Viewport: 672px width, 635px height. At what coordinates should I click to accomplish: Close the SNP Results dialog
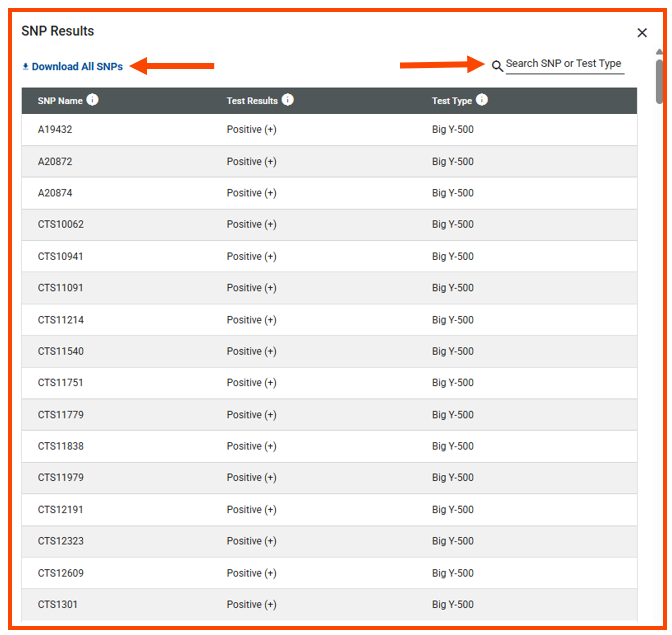pyautogui.click(x=642, y=33)
